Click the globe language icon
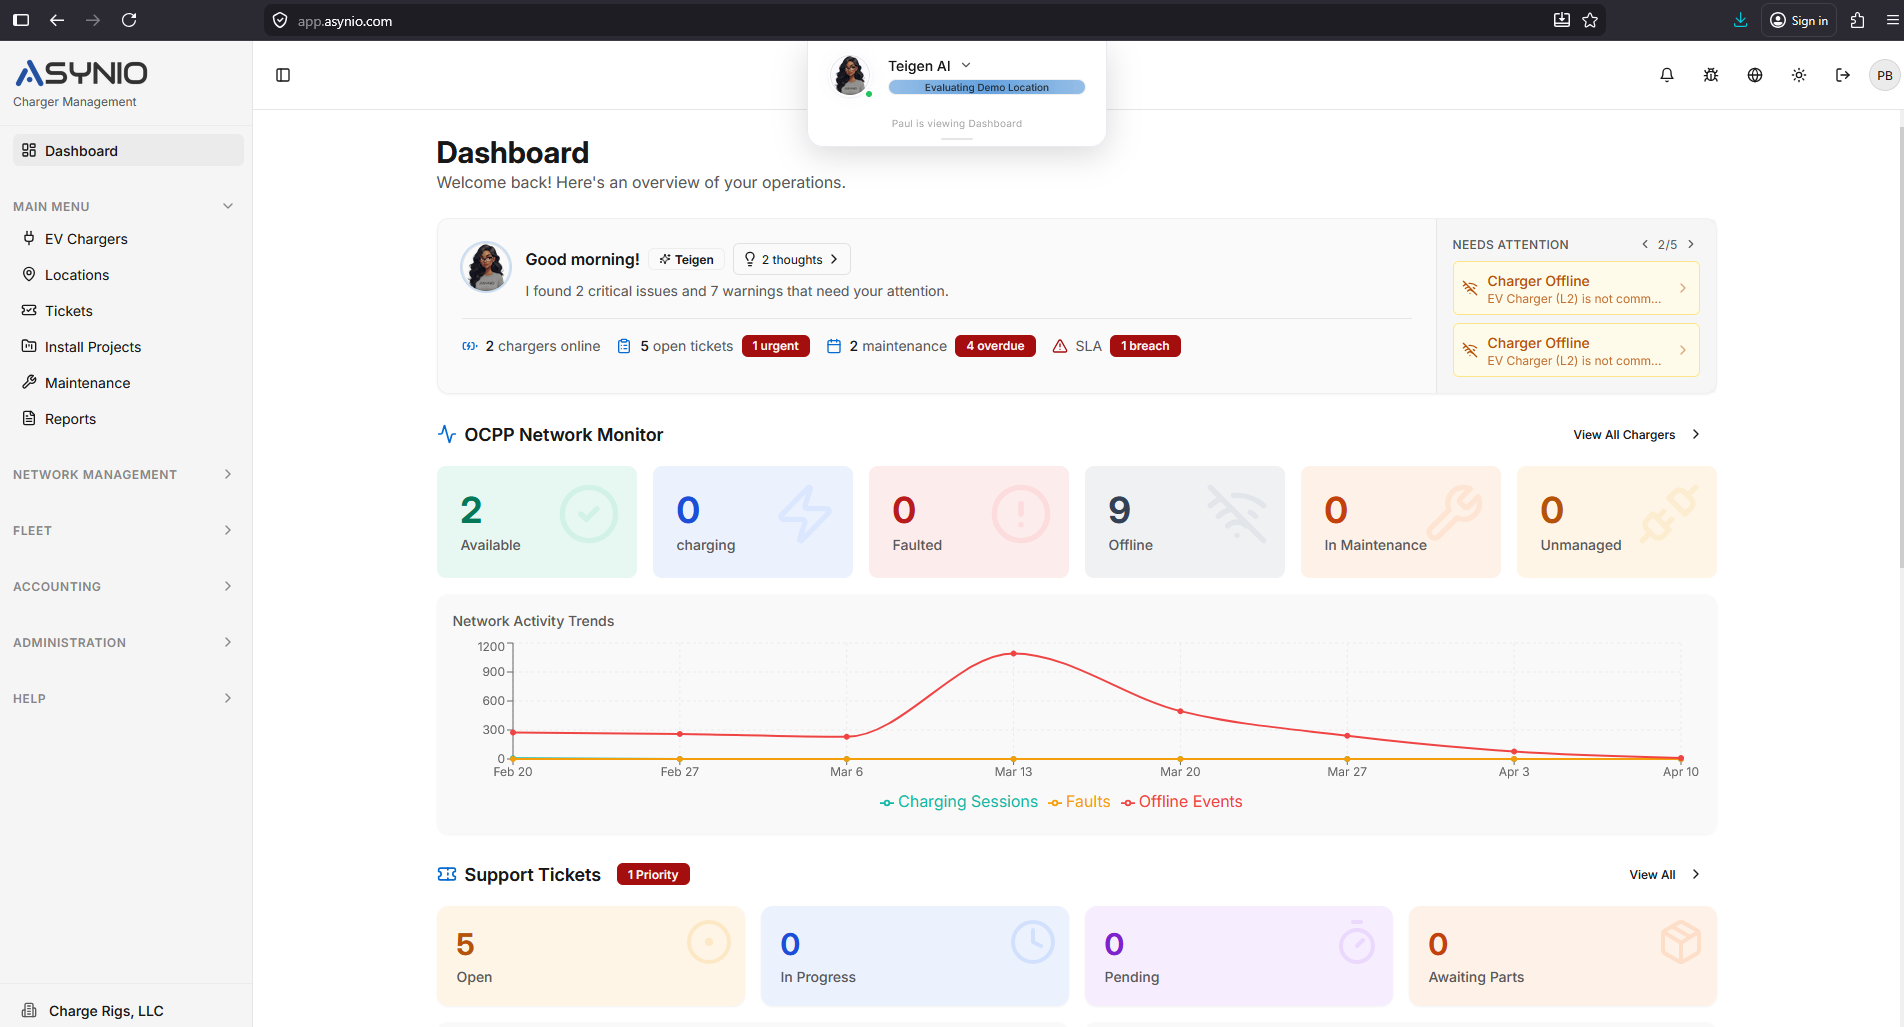1904x1027 pixels. click(x=1755, y=75)
